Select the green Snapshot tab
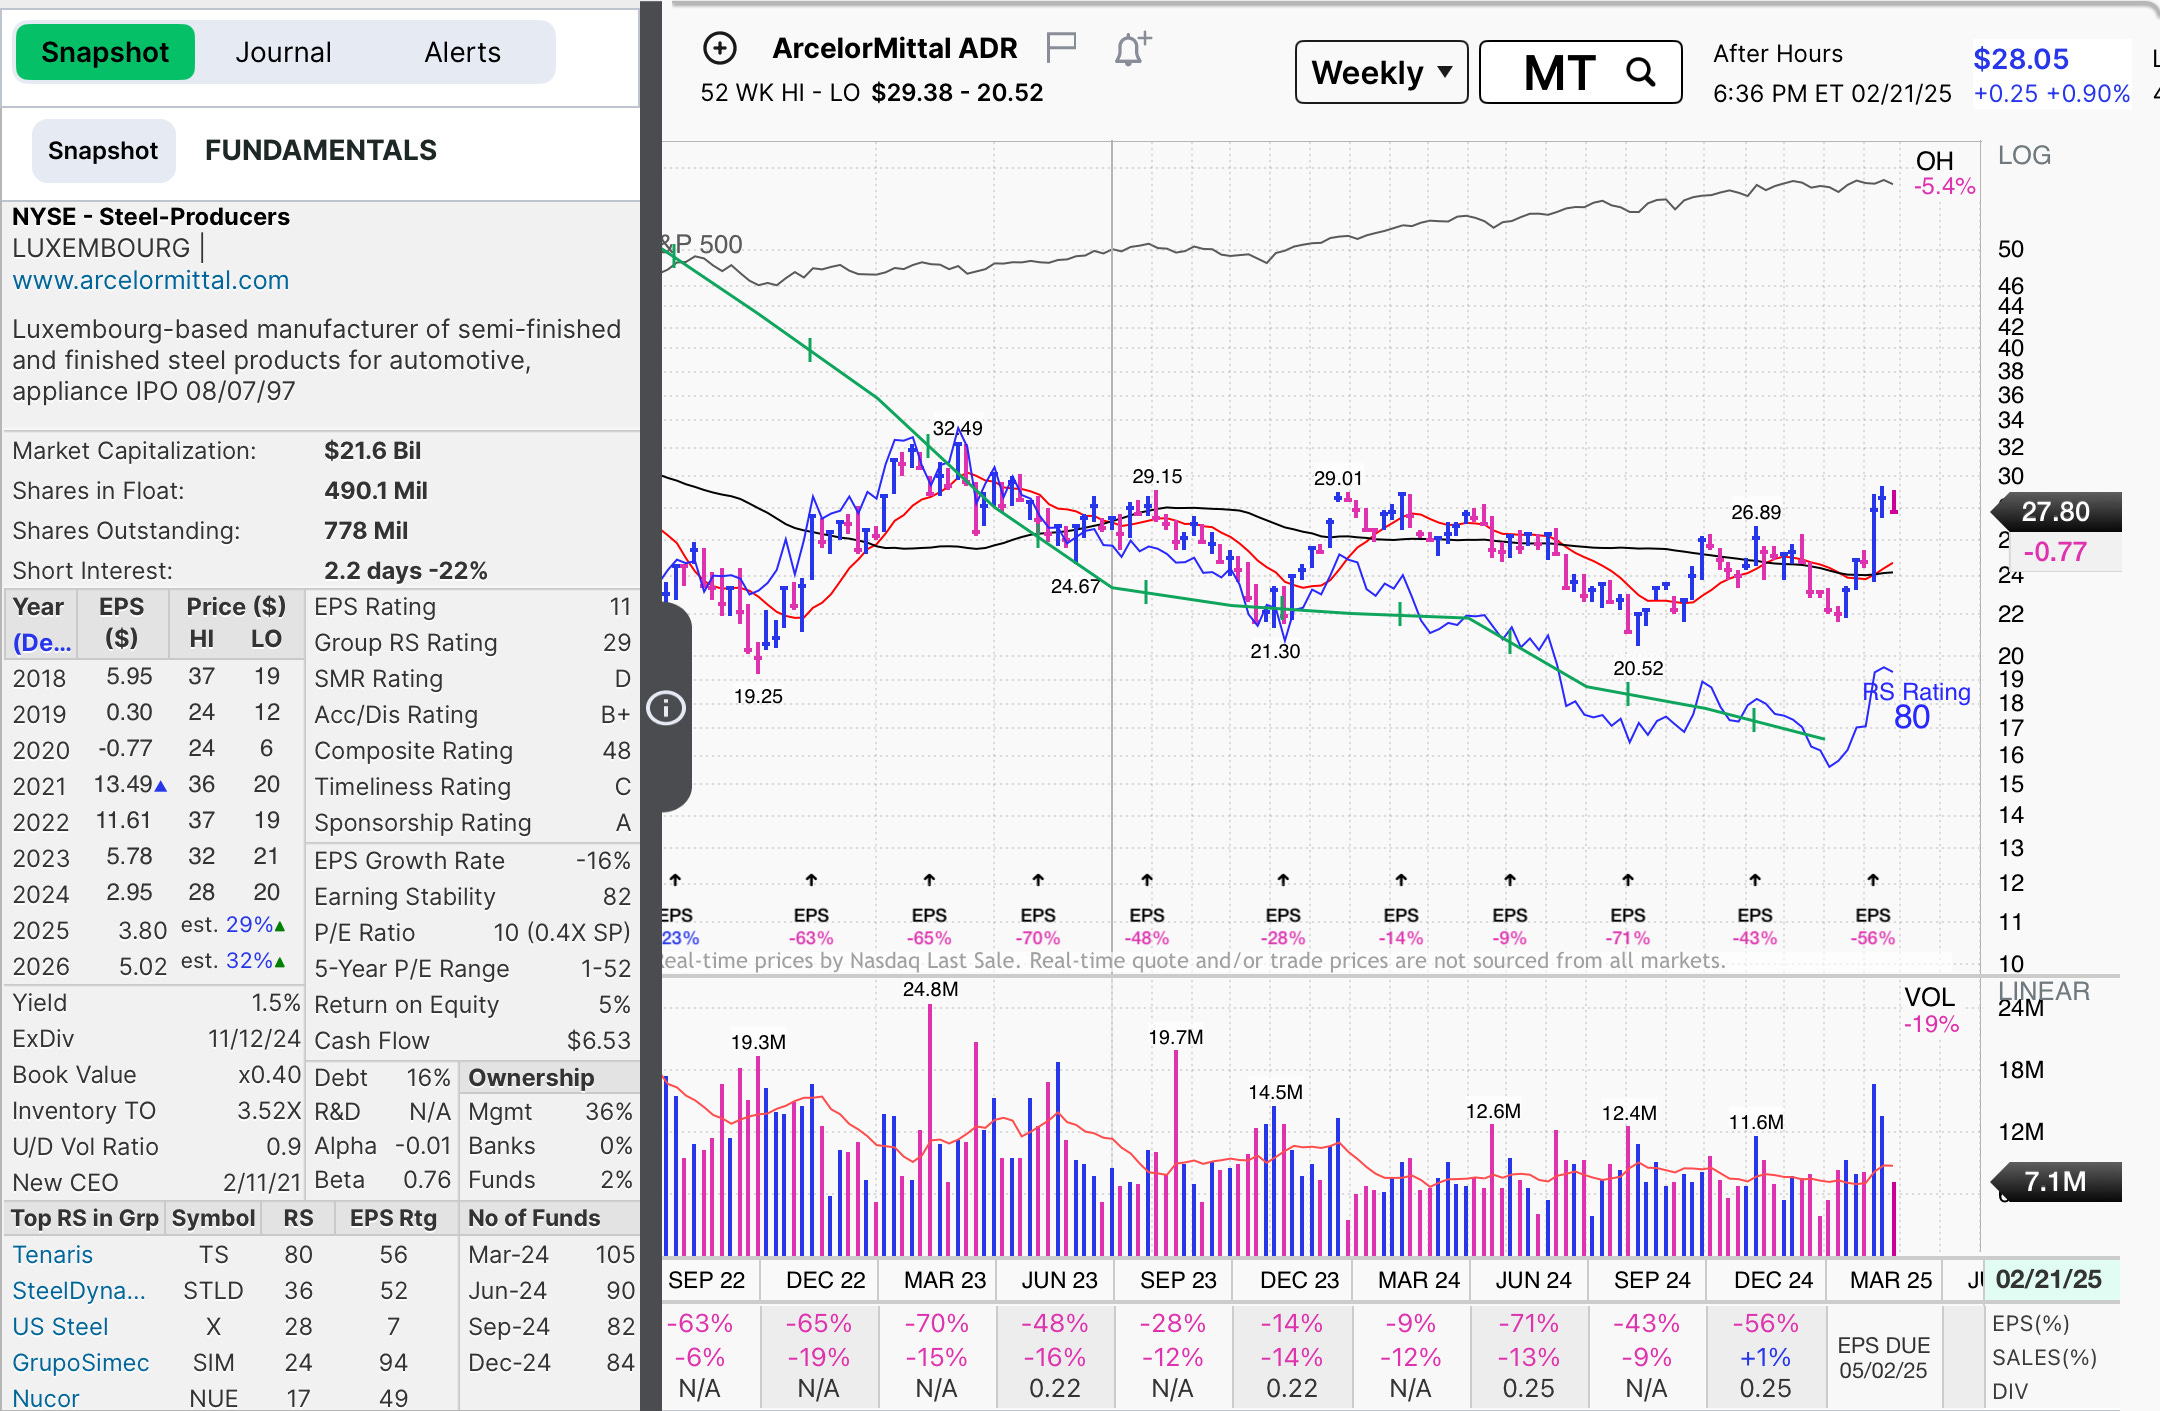This screenshot has height=1411, width=2160. (105, 52)
